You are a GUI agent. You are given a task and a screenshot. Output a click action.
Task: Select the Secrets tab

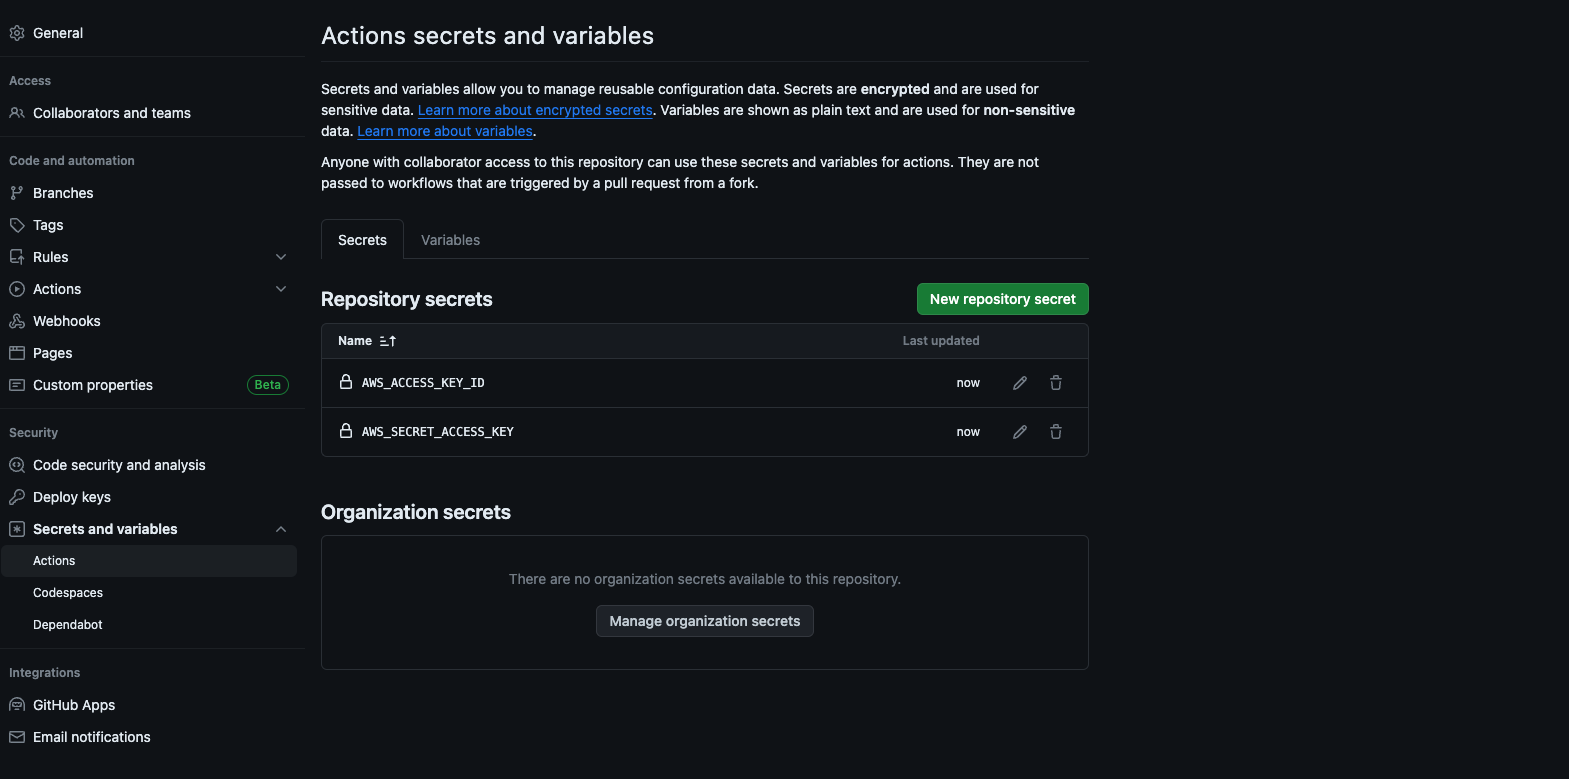click(x=362, y=240)
